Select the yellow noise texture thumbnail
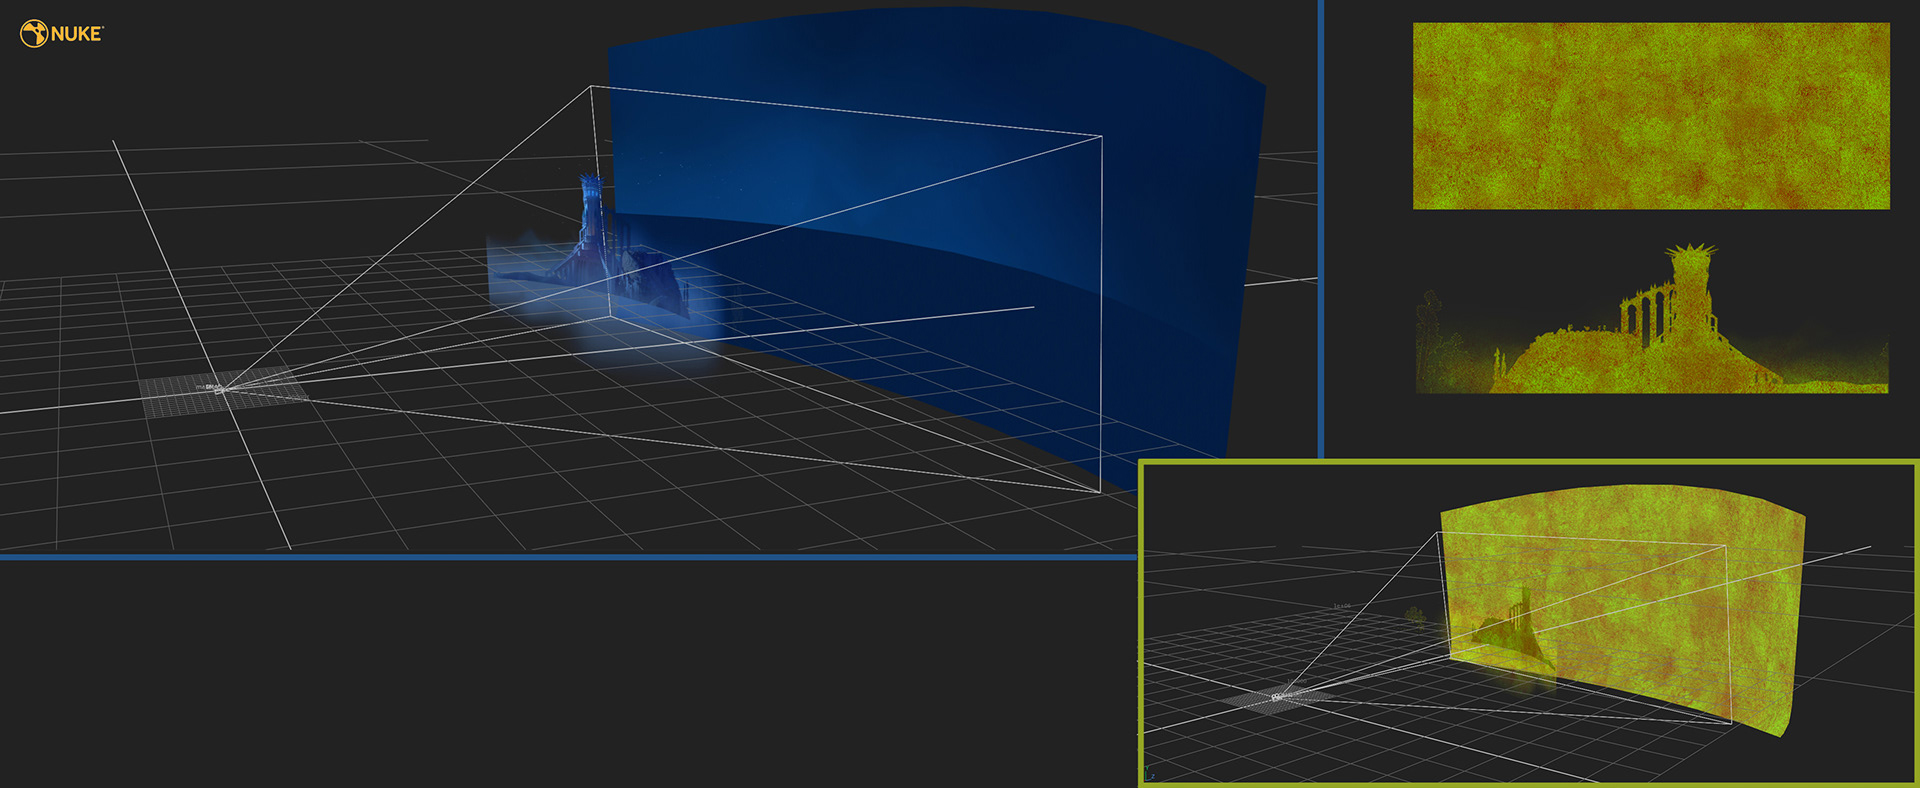 click(x=1651, y=116)
